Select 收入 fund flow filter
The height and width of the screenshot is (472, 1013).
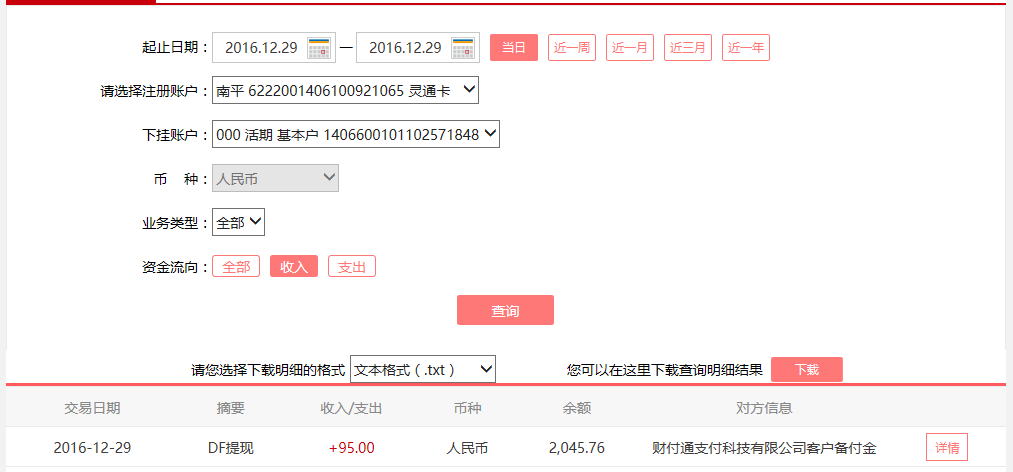294,267
